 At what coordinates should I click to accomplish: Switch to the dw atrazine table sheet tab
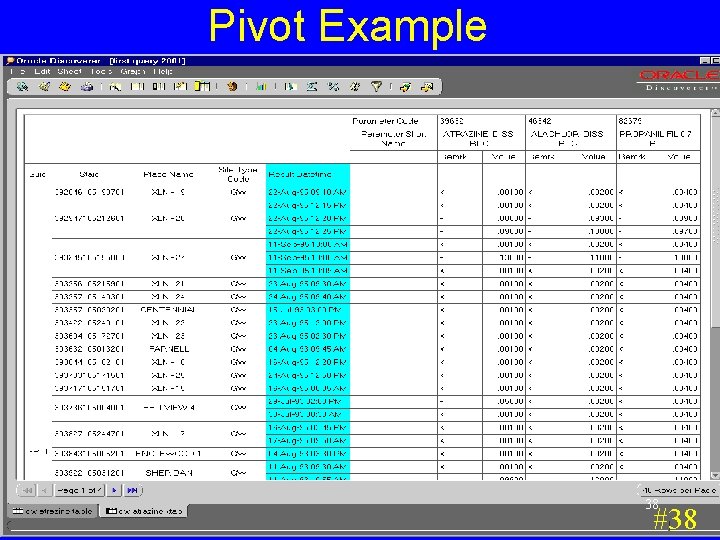(x=52, y=511)
